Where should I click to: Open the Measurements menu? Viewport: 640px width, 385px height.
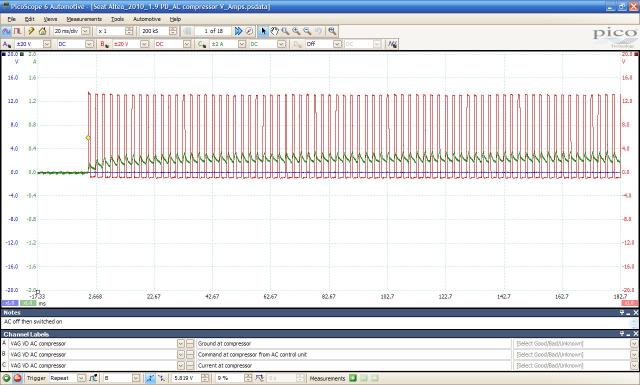pos(84,19)
